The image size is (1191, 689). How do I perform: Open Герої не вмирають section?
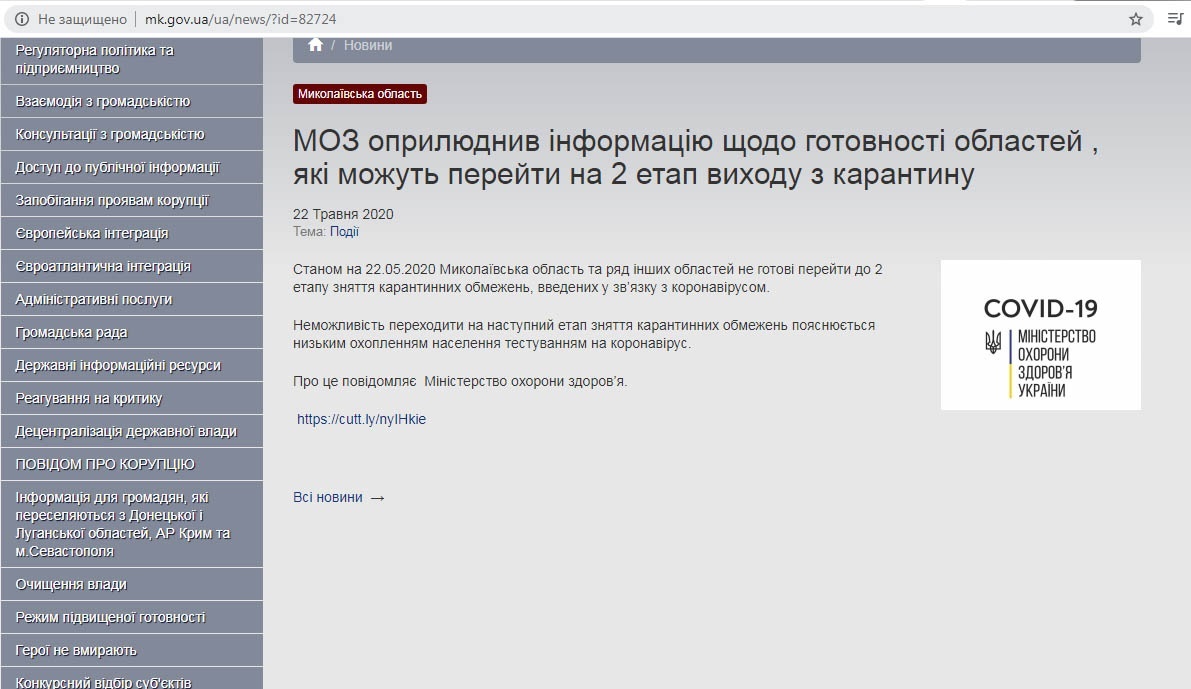[x=132, y=650]
